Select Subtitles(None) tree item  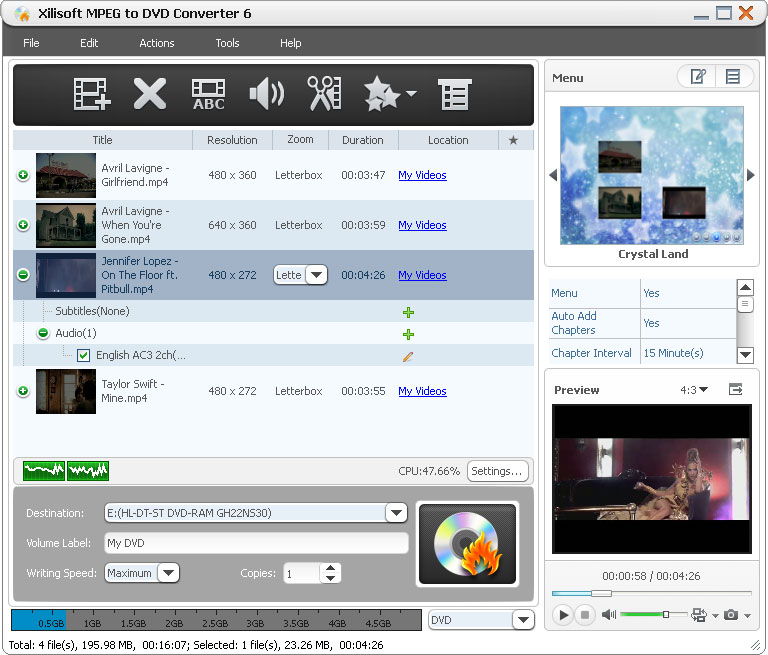tap(92, 311)
